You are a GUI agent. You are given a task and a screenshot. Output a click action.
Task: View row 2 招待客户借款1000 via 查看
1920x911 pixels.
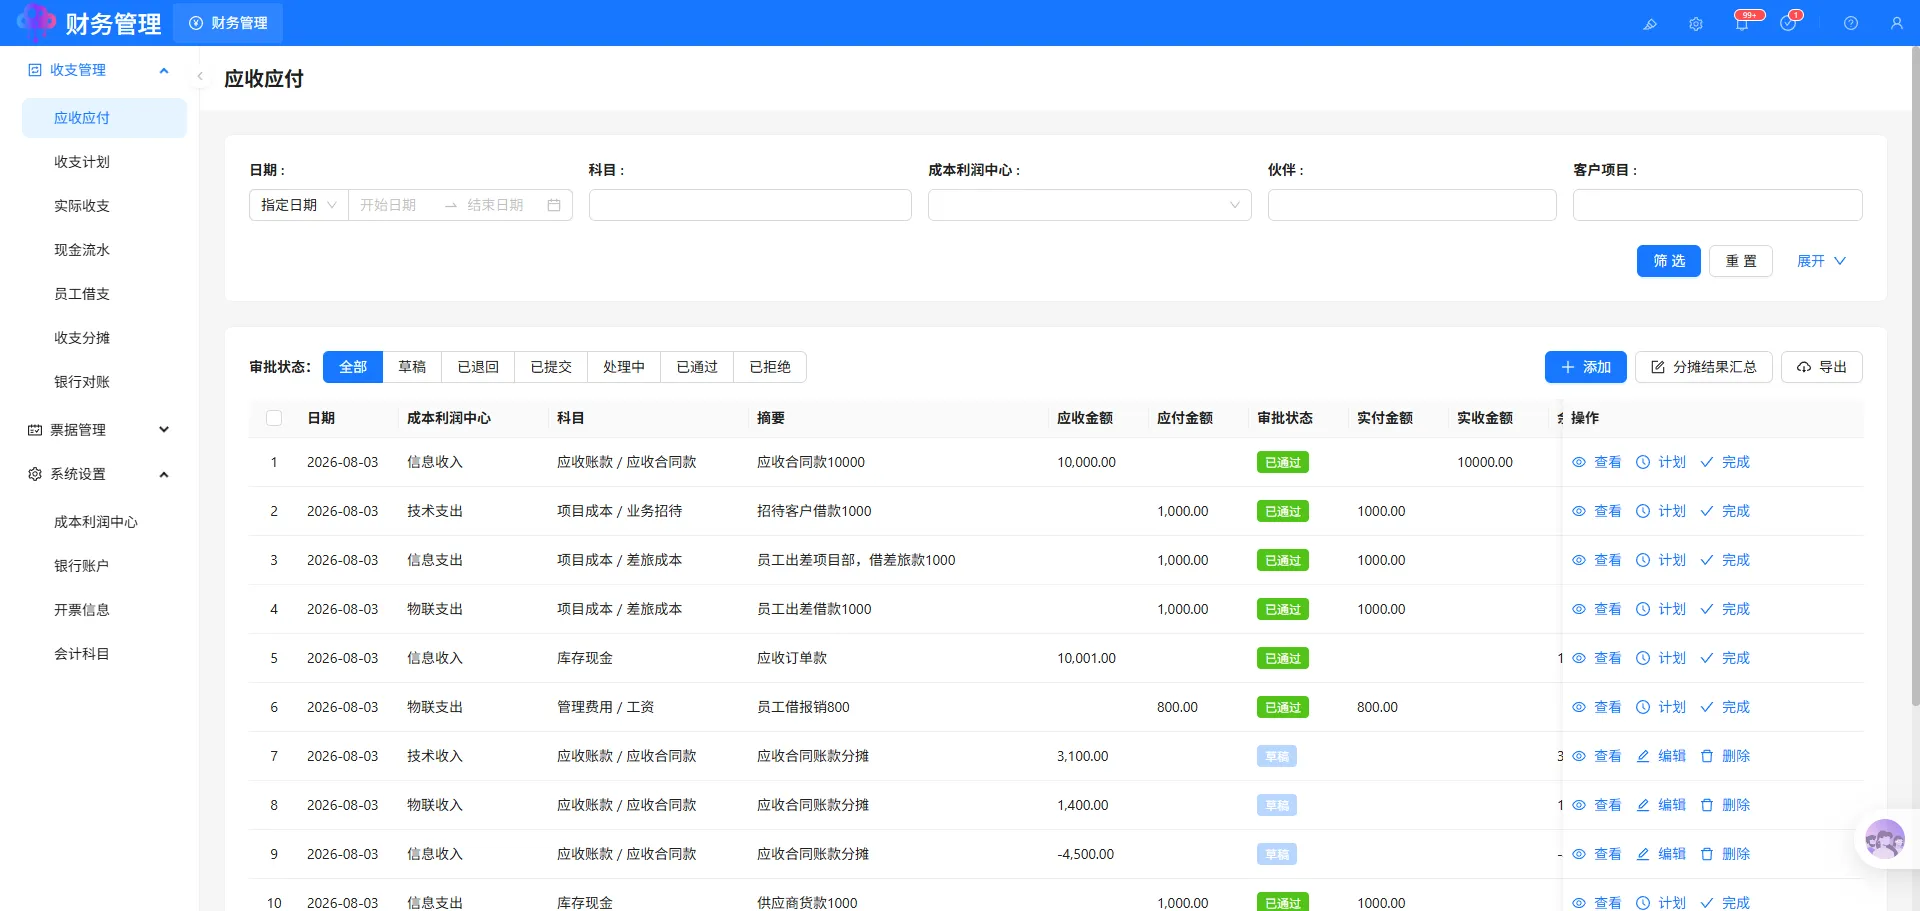click(x=1597, y=511)
